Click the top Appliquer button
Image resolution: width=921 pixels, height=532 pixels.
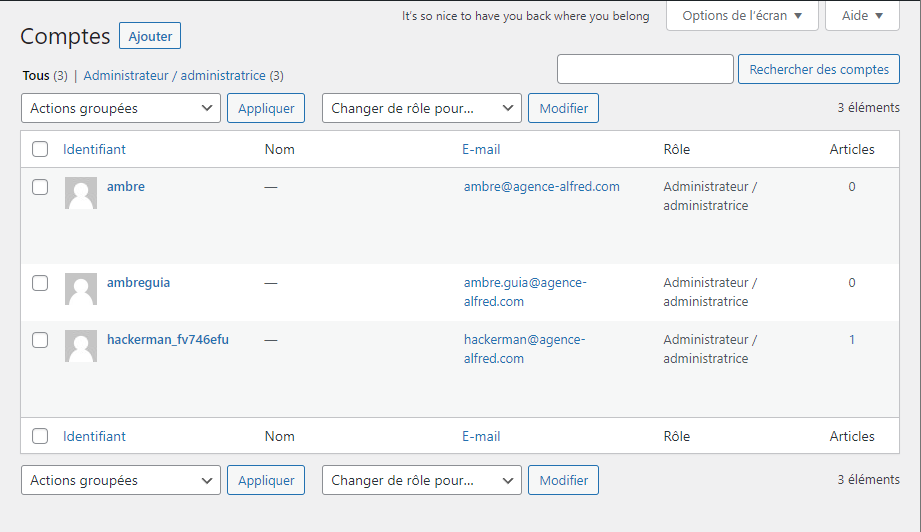coord(266,108)
